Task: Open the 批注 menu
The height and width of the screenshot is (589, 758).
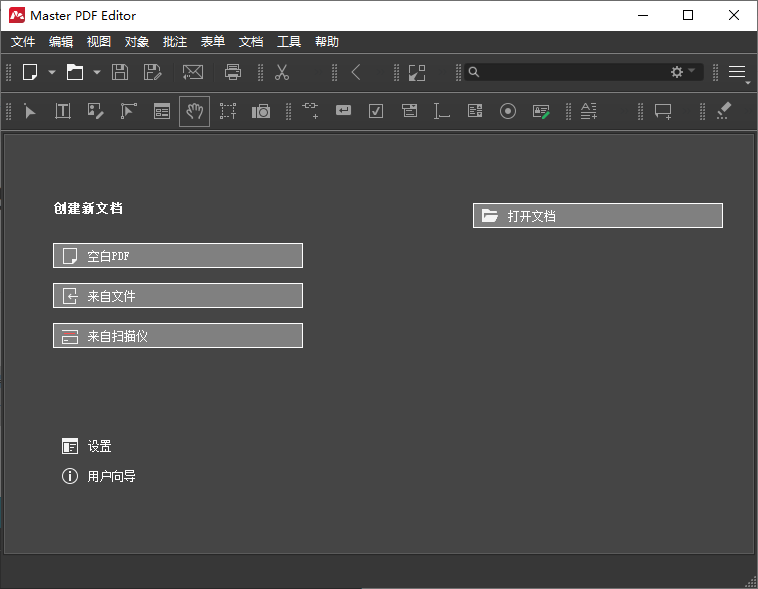Action: (x=175, y=42)
